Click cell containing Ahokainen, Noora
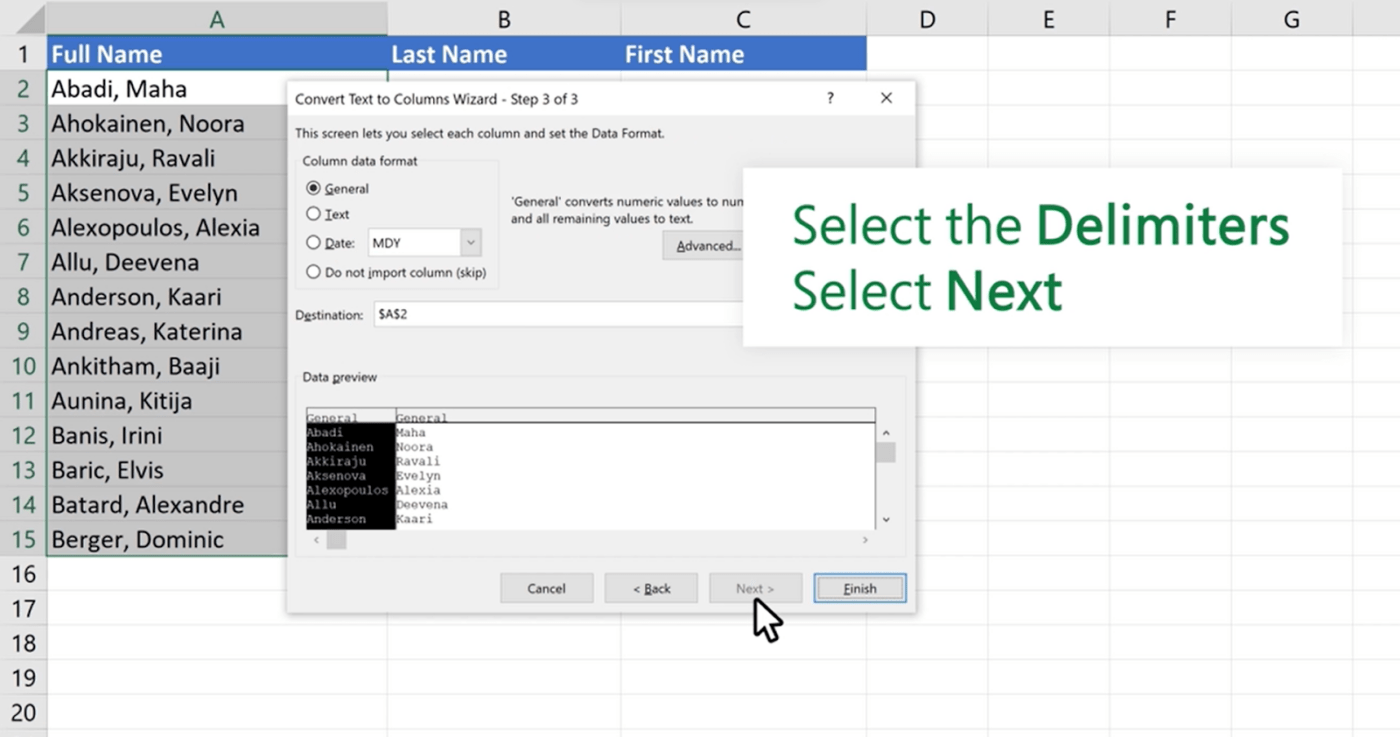 (166, 124)
